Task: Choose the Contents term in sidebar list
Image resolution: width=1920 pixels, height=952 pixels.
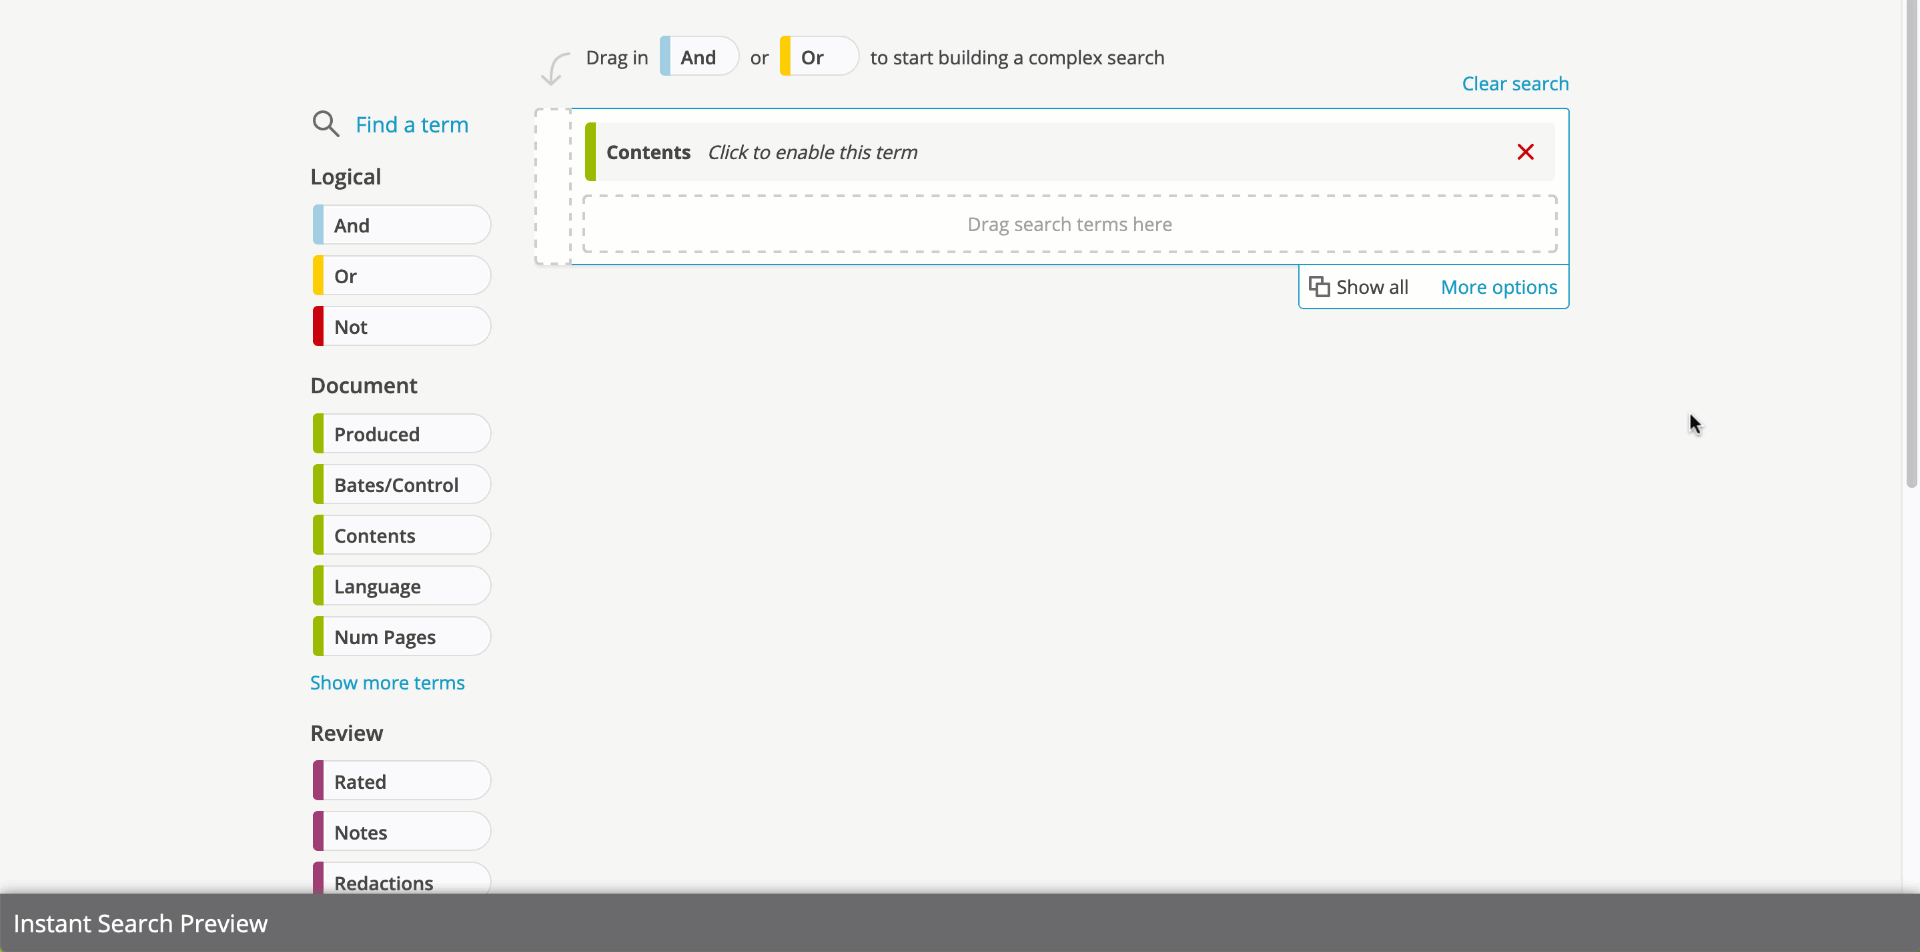Action: pos(402,536)
